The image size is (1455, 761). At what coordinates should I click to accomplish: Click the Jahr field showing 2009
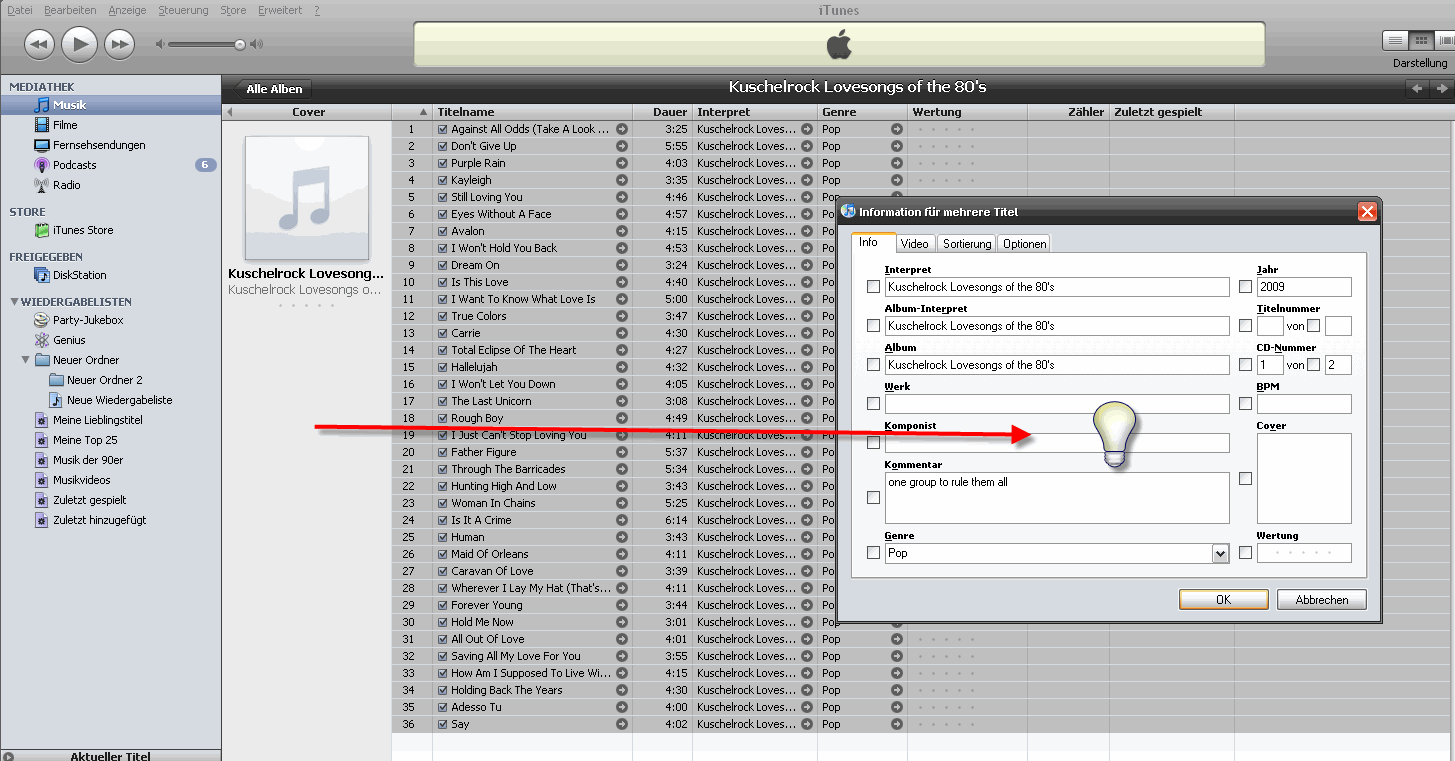pyautogui.click(x=1304, y=287)
